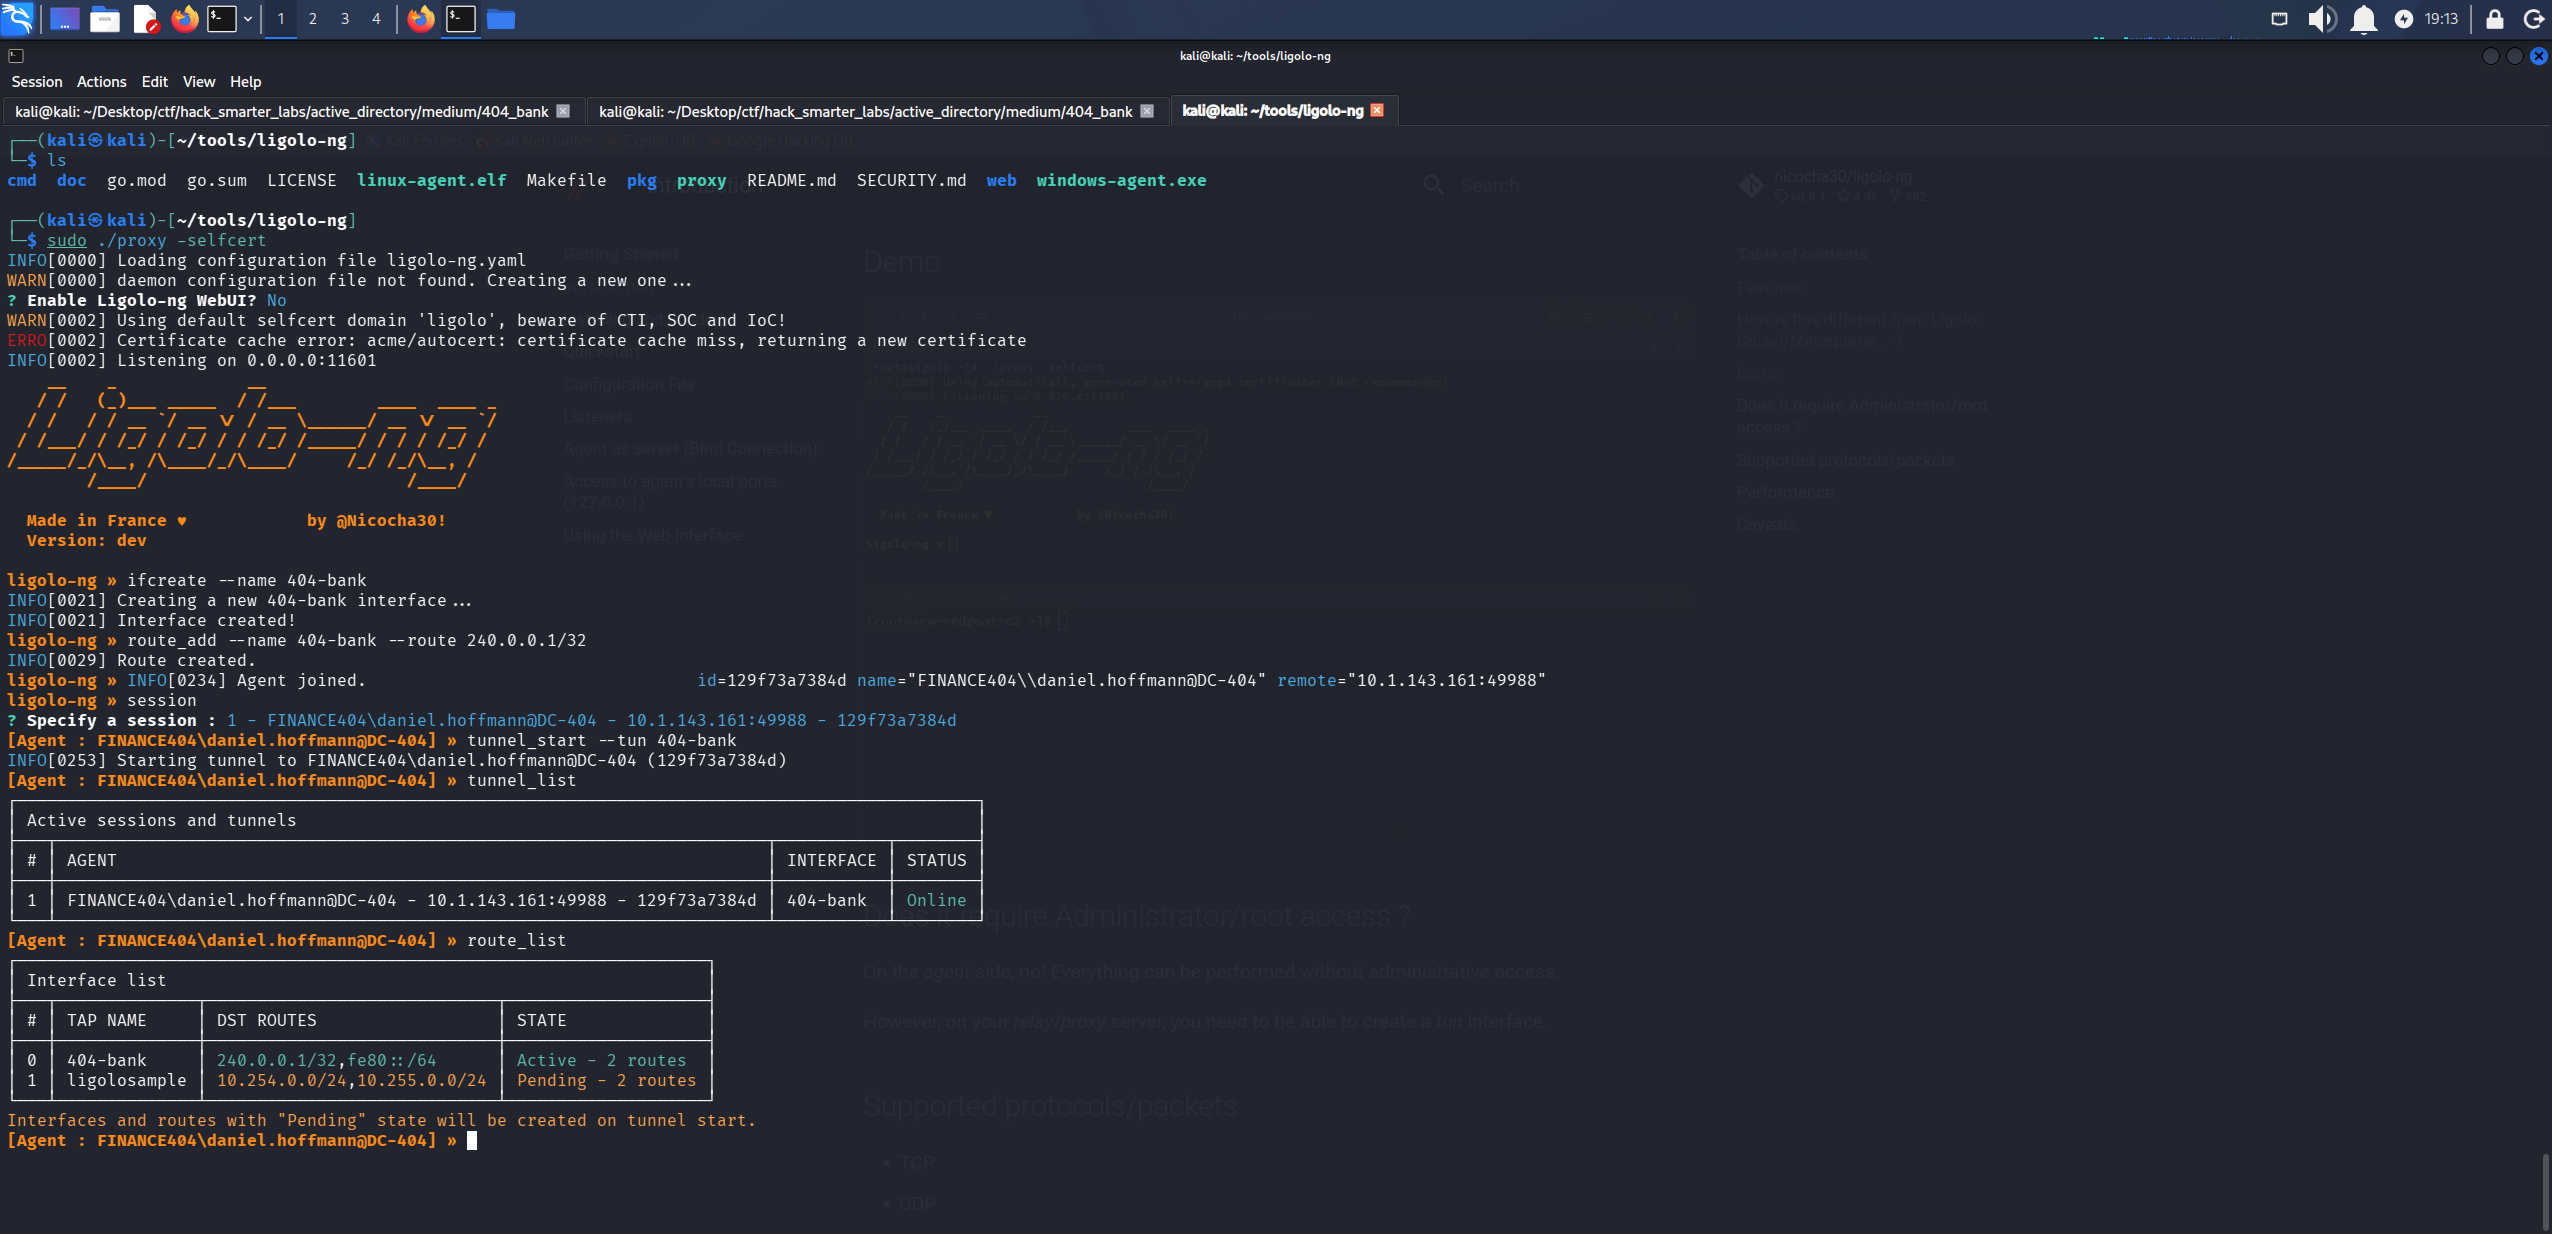Open the wired network tray icon
This screenshot has width=2552, height=1234.
pos(2280,19)
